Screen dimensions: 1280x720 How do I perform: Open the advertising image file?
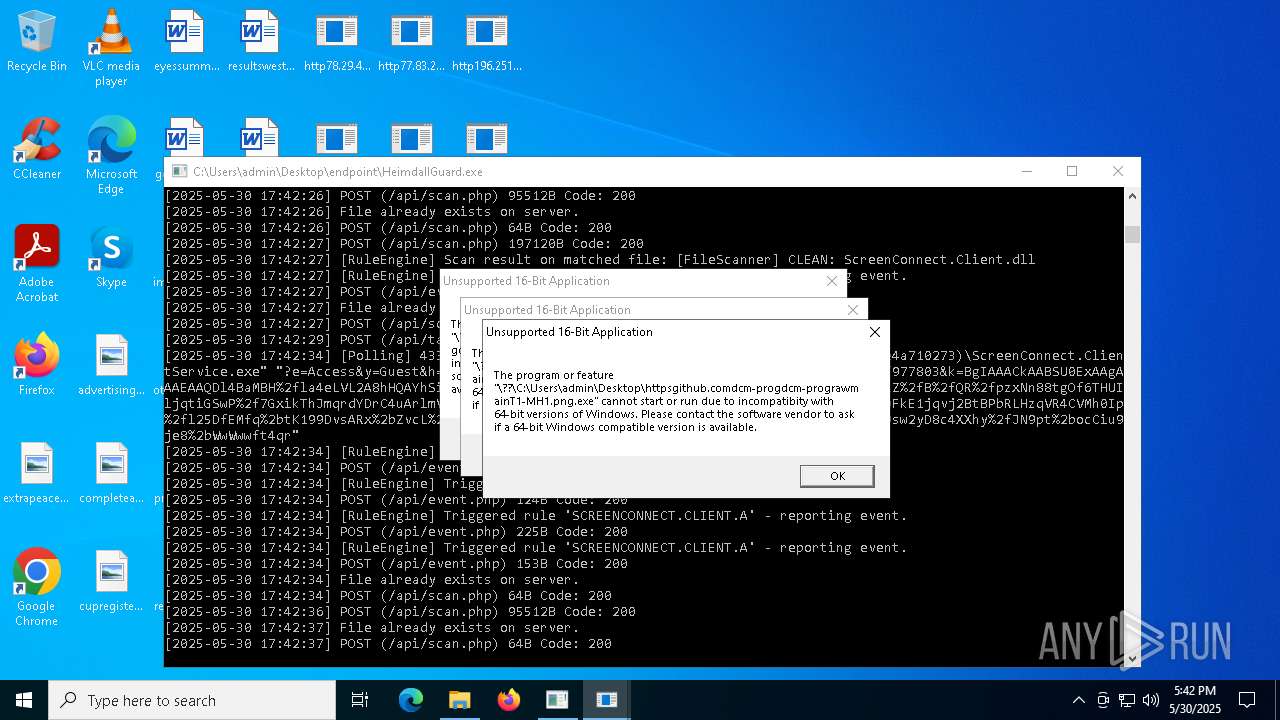(x=111, y=365)
